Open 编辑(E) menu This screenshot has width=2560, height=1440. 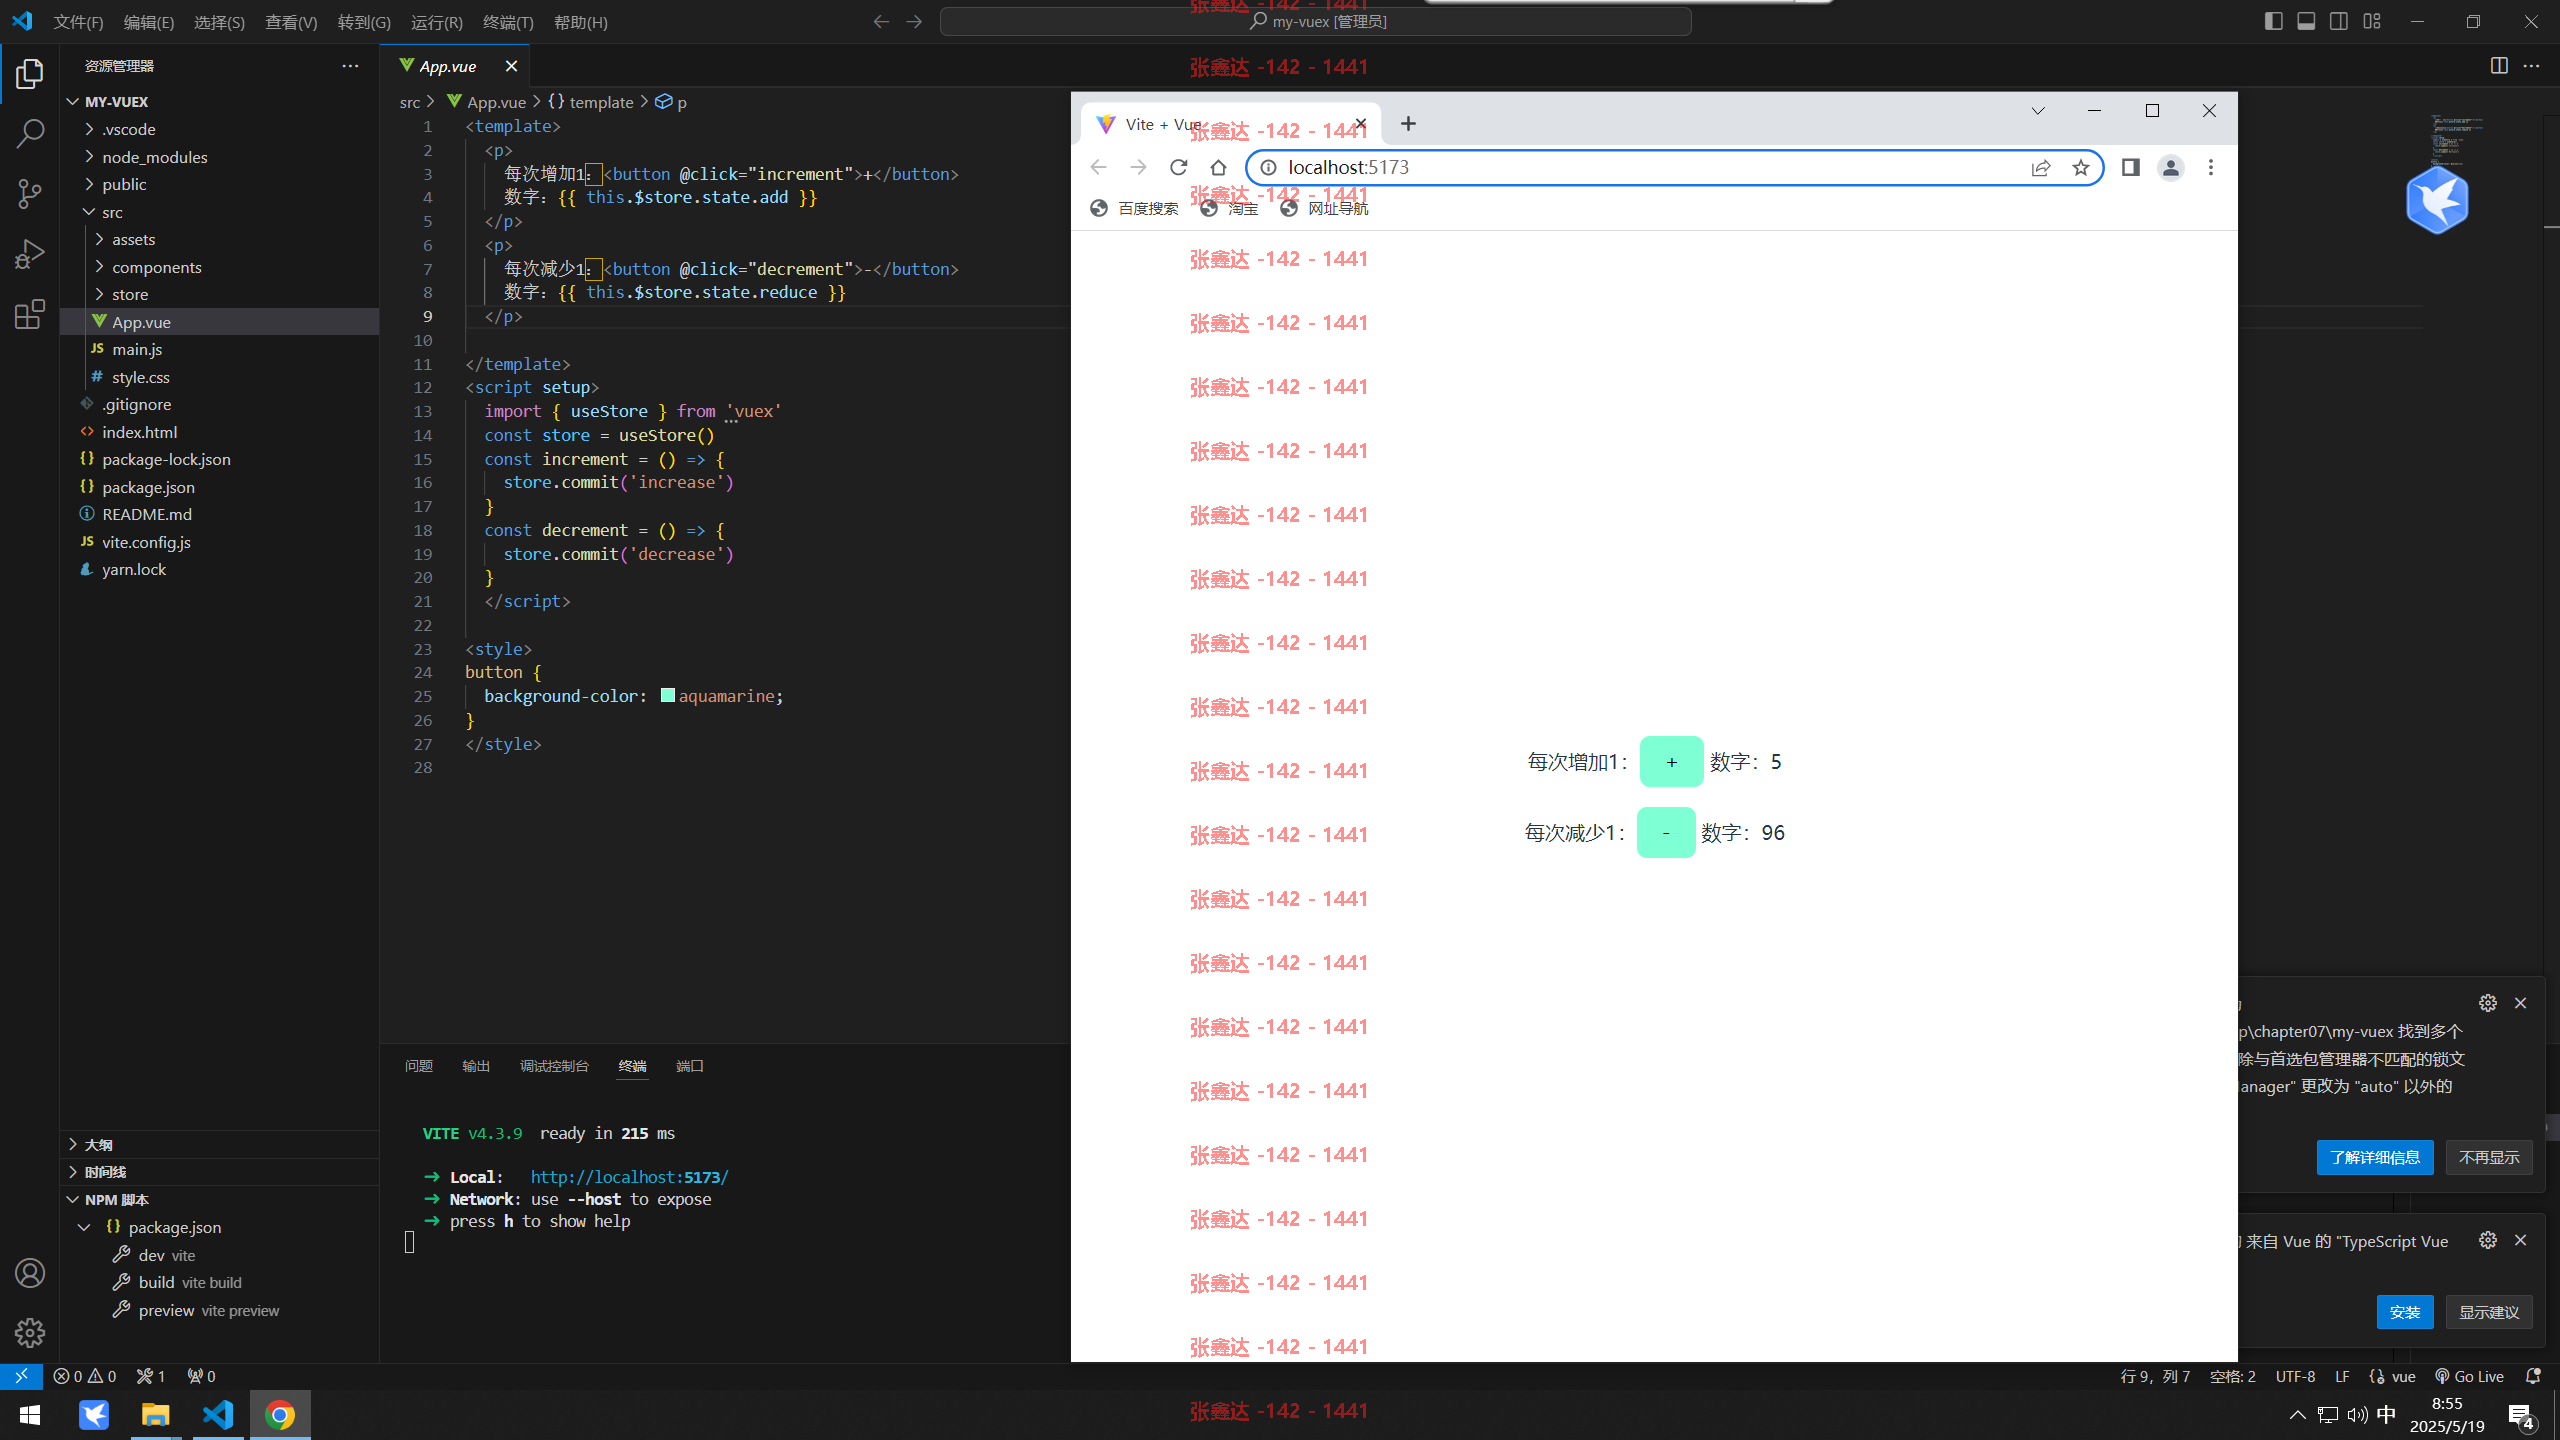[149, 22]
